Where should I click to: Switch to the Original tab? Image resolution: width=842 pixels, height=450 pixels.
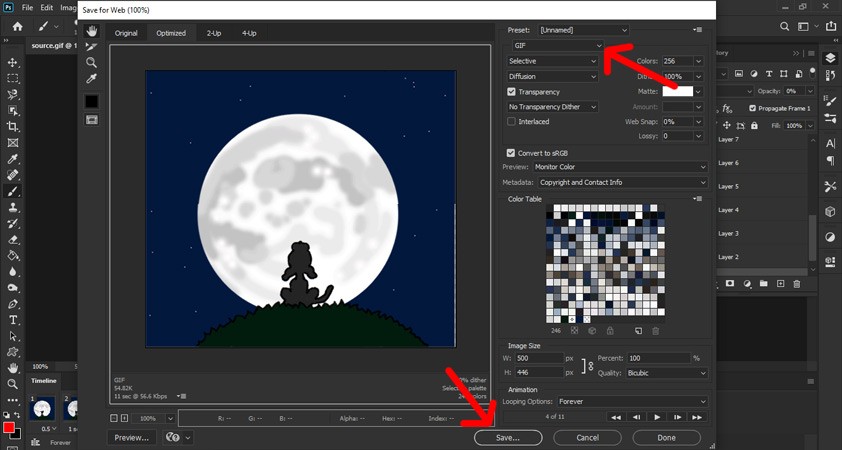(x=126, y=33)
